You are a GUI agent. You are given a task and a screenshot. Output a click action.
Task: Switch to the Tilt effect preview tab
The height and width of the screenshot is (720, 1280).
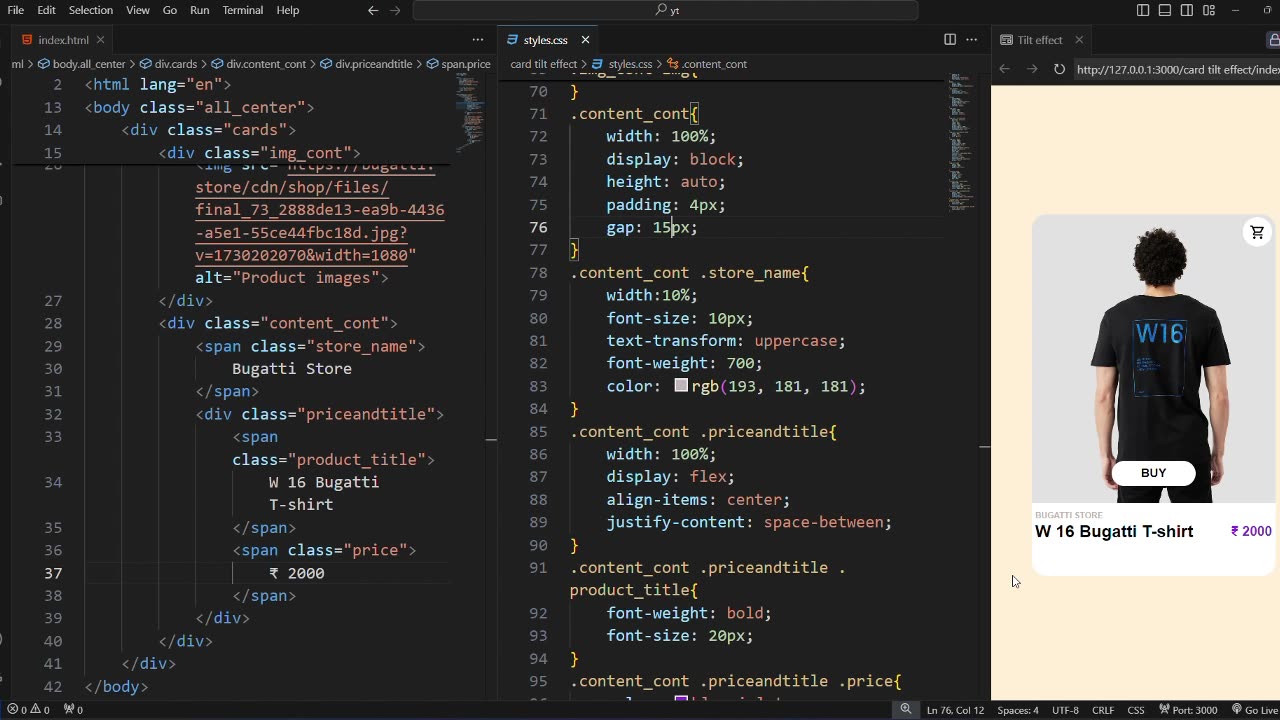click(x=1040, y=40)
